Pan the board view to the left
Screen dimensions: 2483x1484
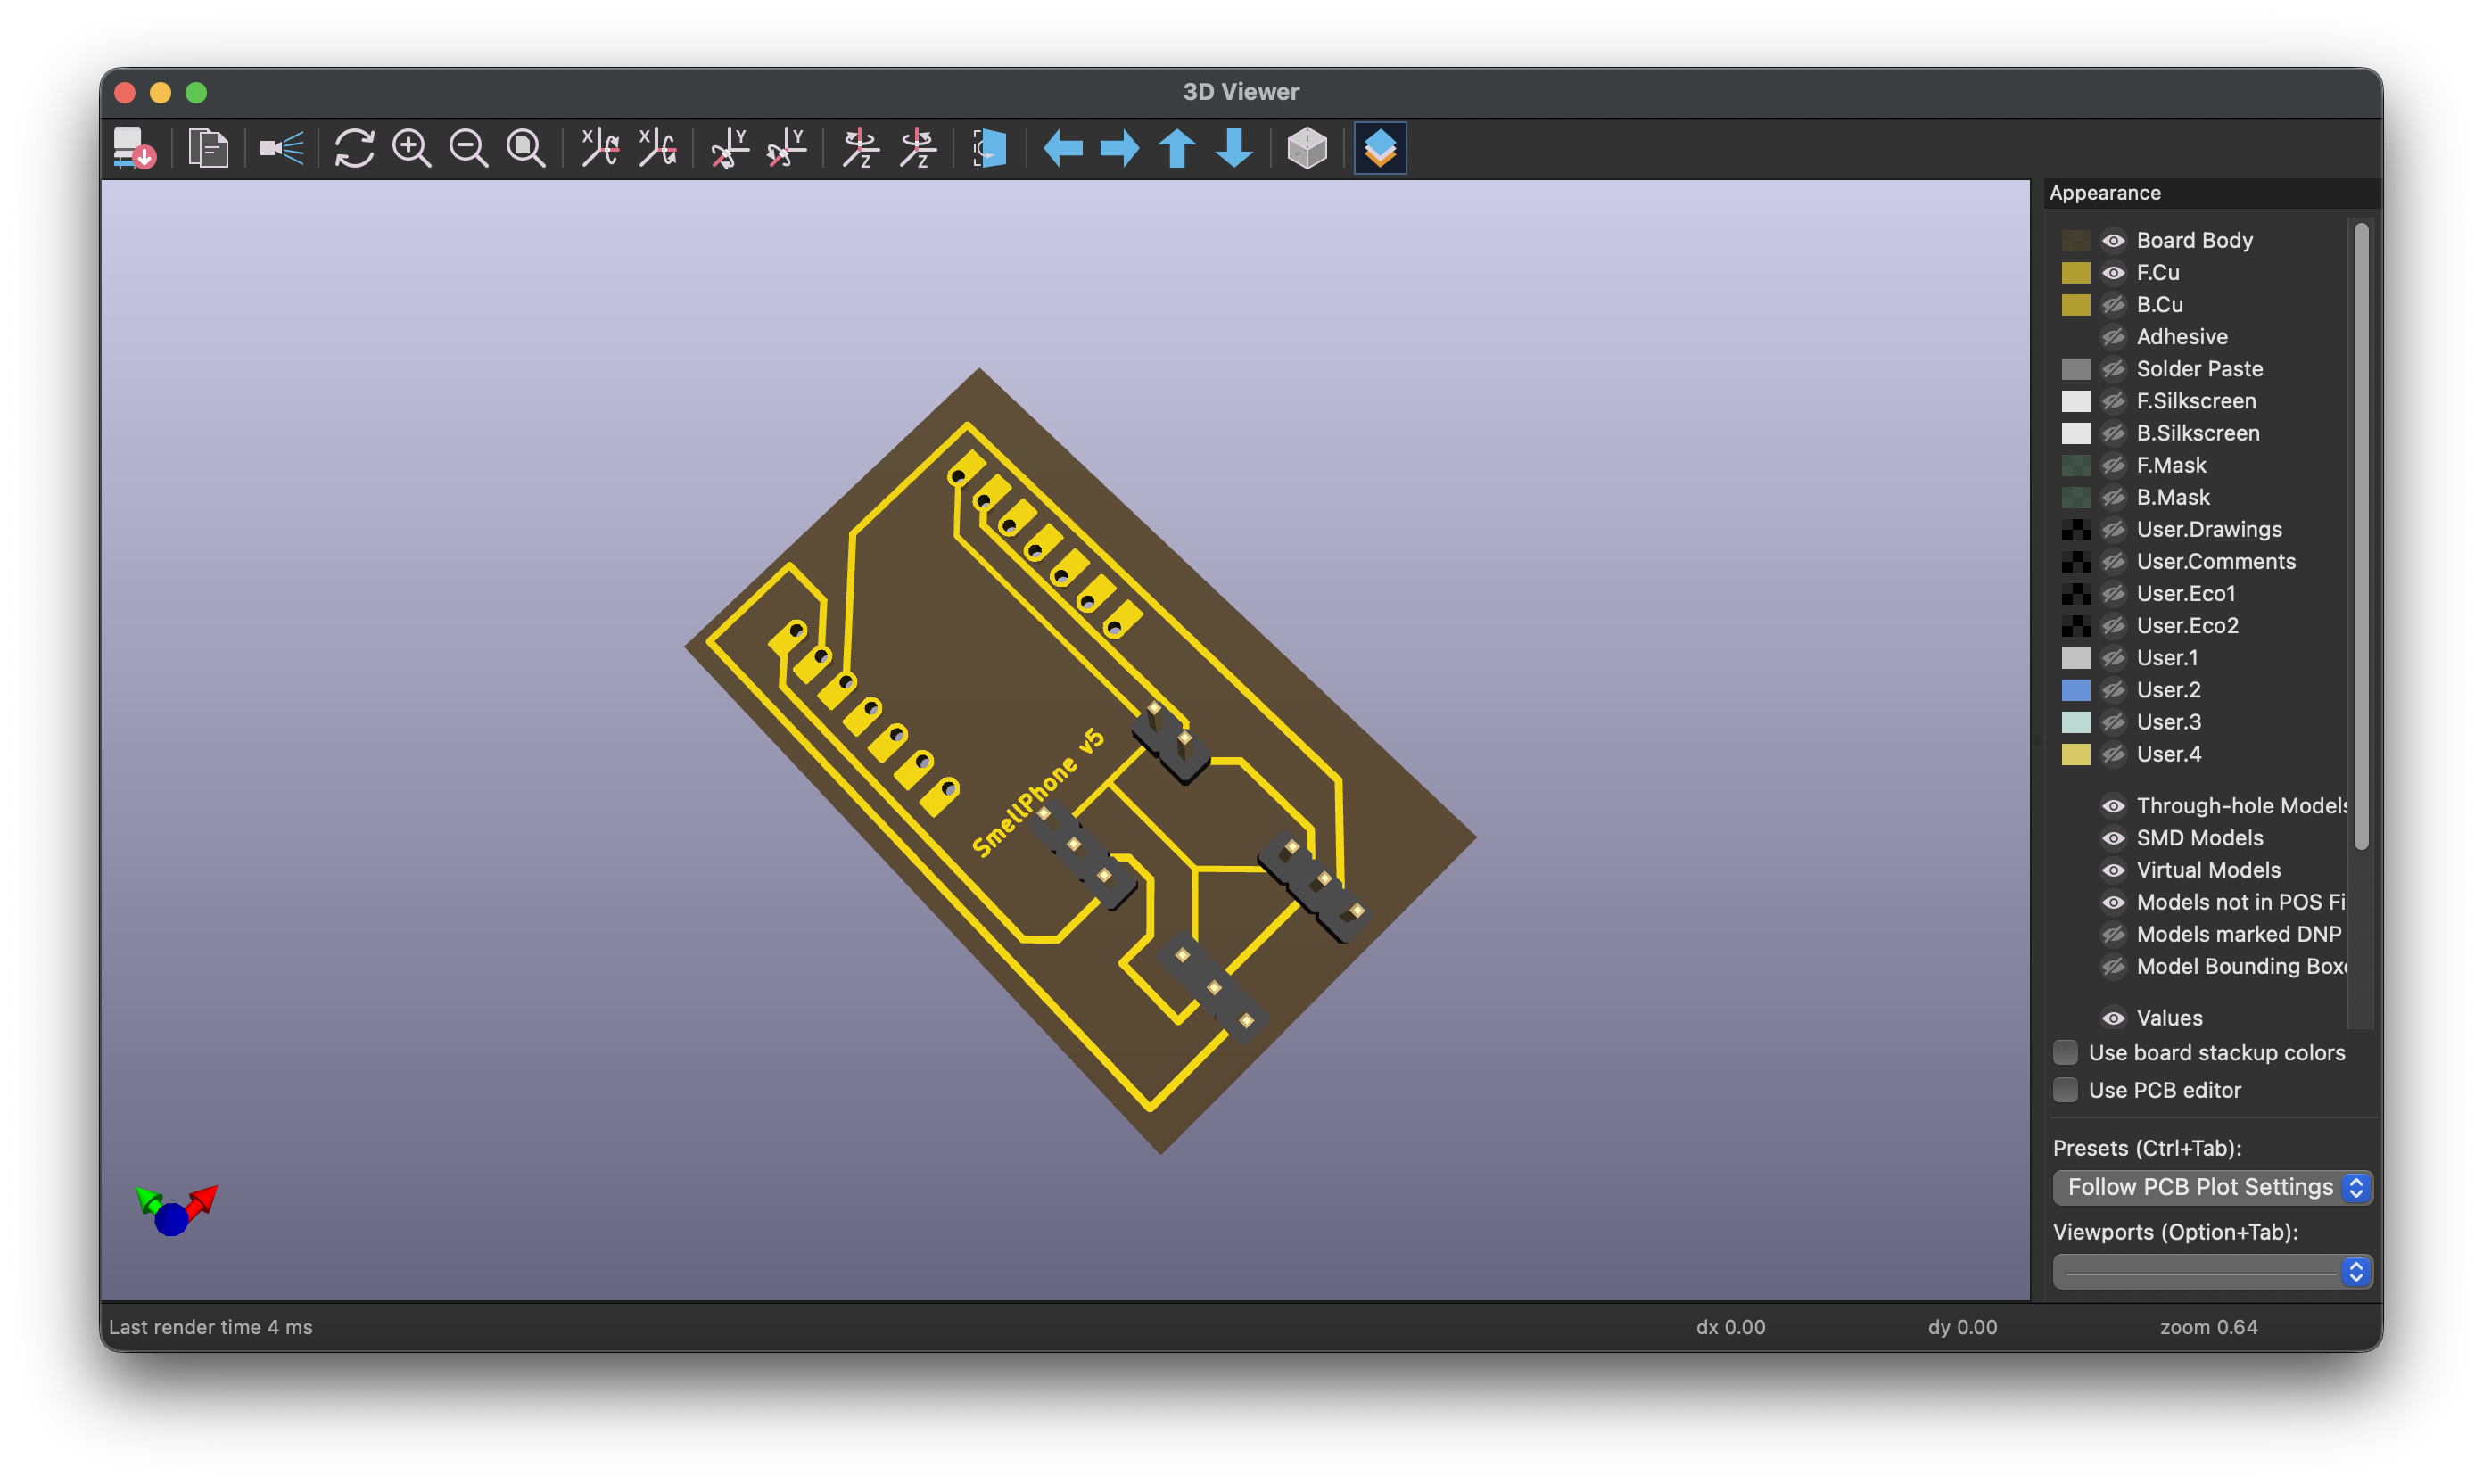point(1063,148)
